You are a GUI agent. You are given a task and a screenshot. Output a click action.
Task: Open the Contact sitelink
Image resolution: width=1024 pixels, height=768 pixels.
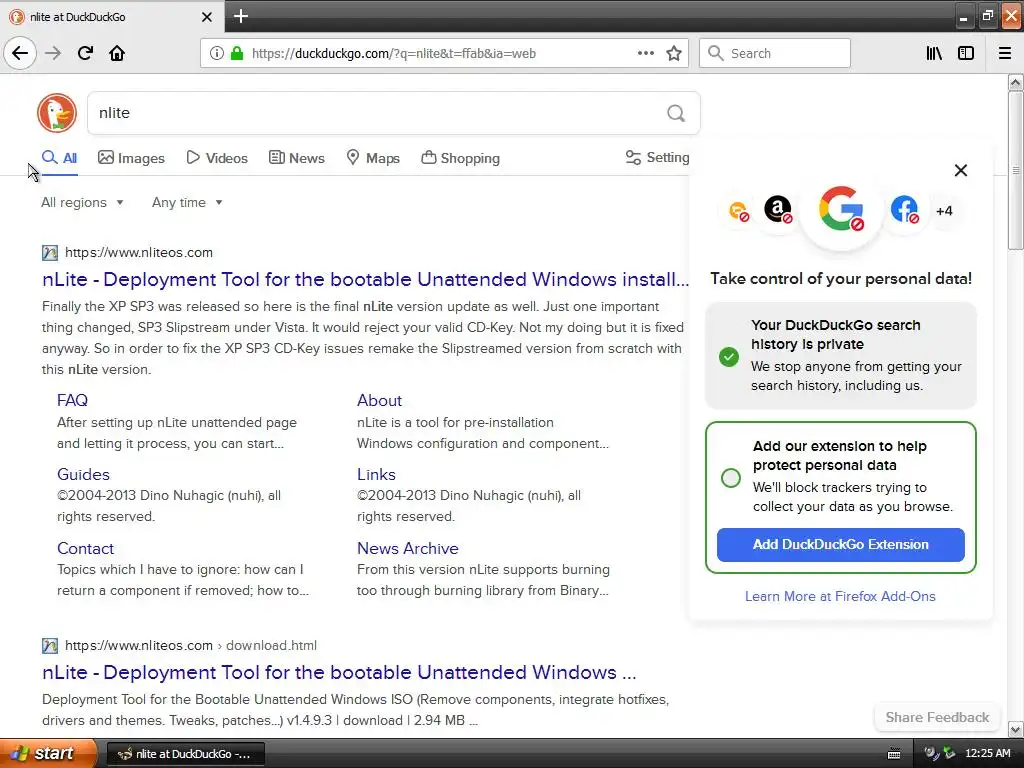click(86, 549)
